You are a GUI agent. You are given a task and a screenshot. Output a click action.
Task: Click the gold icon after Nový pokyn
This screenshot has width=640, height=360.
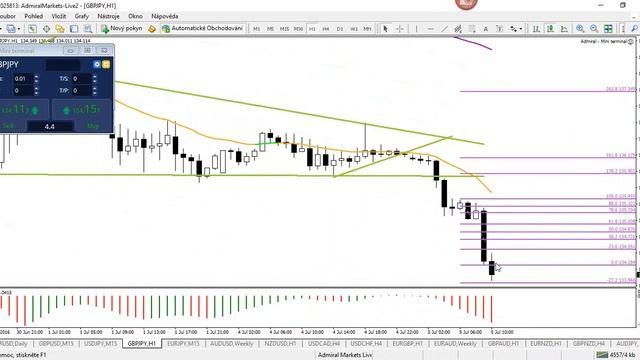pyautogui.click(x=152, y=29)
